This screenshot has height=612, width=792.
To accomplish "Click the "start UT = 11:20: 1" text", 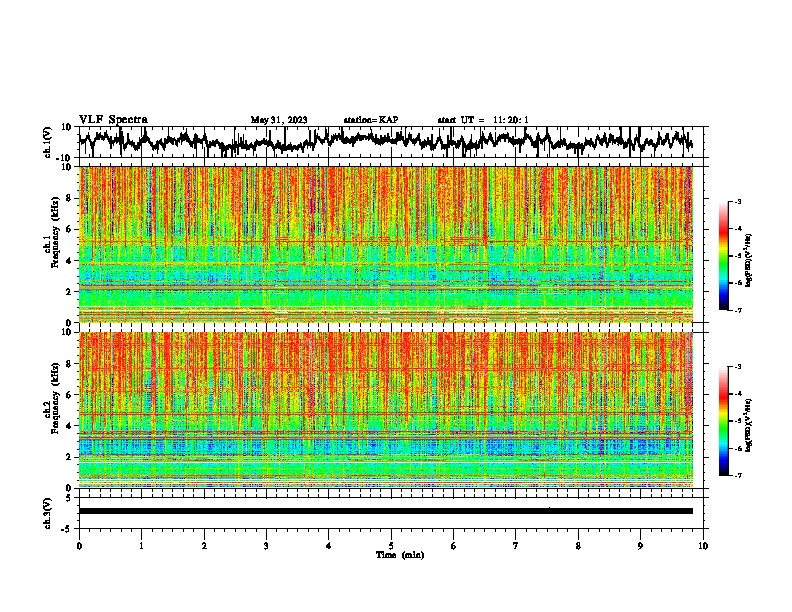I will (483, 120).
